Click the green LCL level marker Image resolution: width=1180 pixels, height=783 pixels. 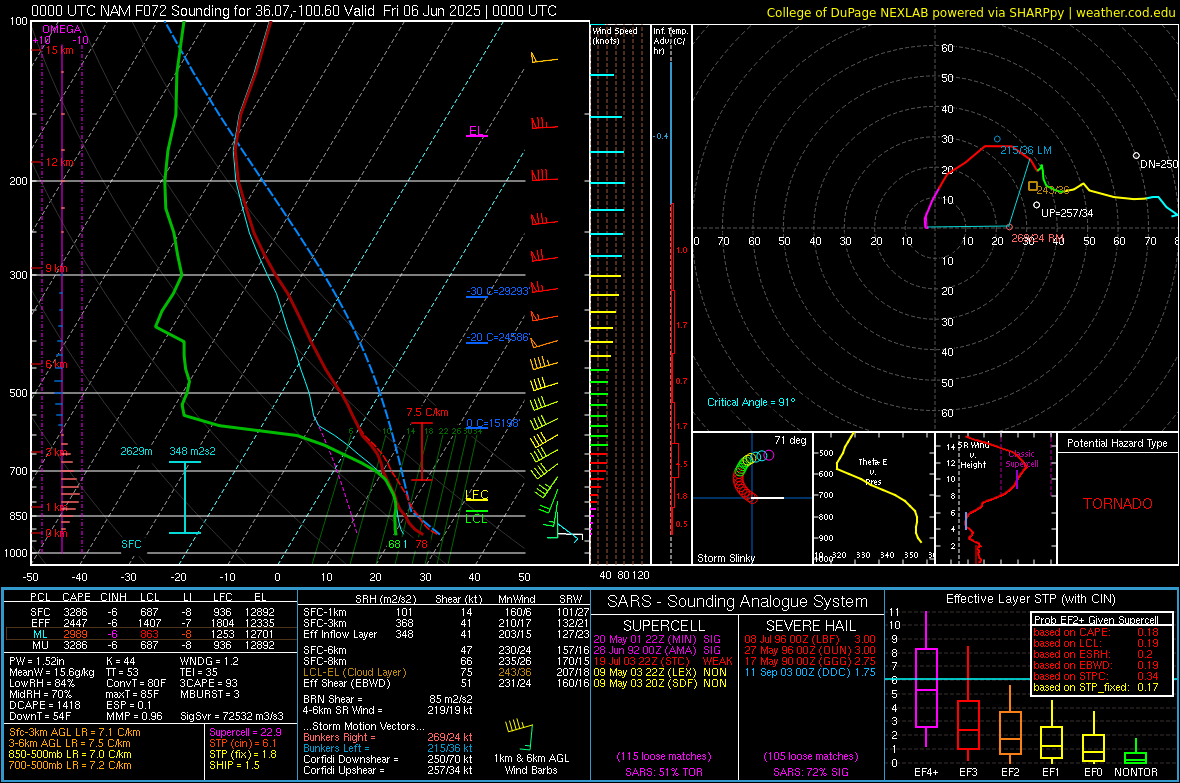[476, 519]
